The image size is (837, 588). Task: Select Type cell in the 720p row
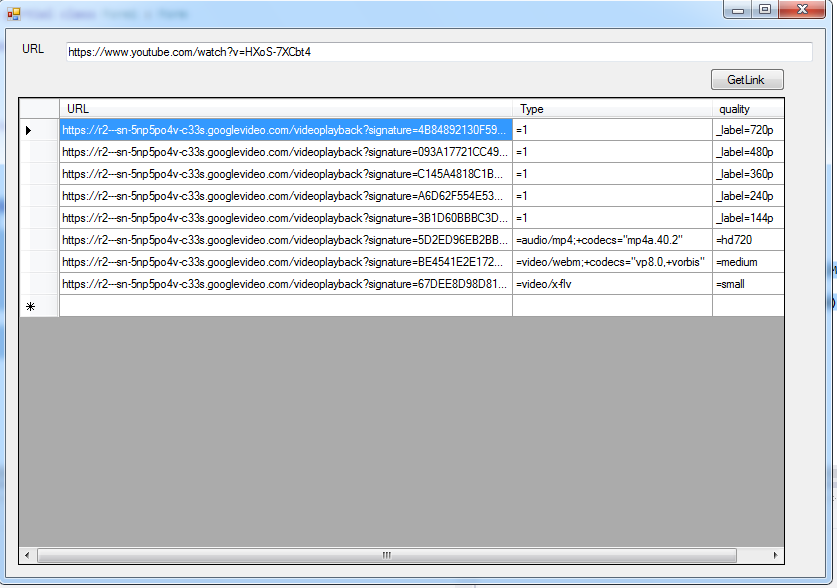pyautogui.click(x=612, y=130)
